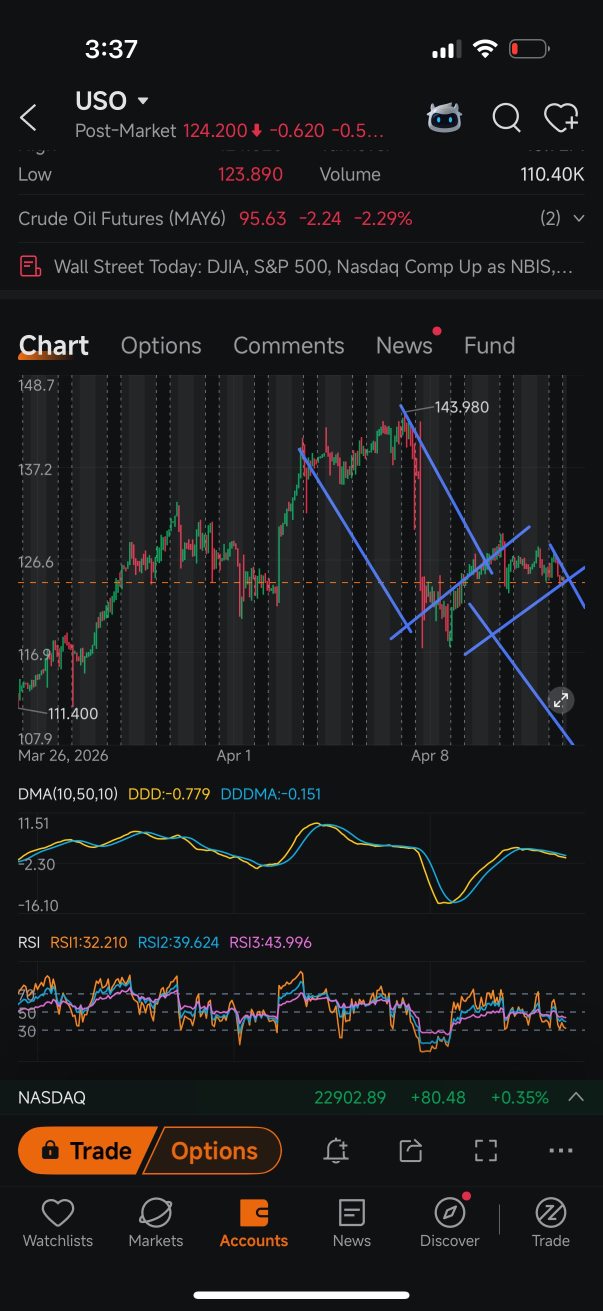This screenshot has width=603, height=1311.
Task: Open Accounts in bottom navigation
Action: pyautogui.click(x=254, y=1224)
